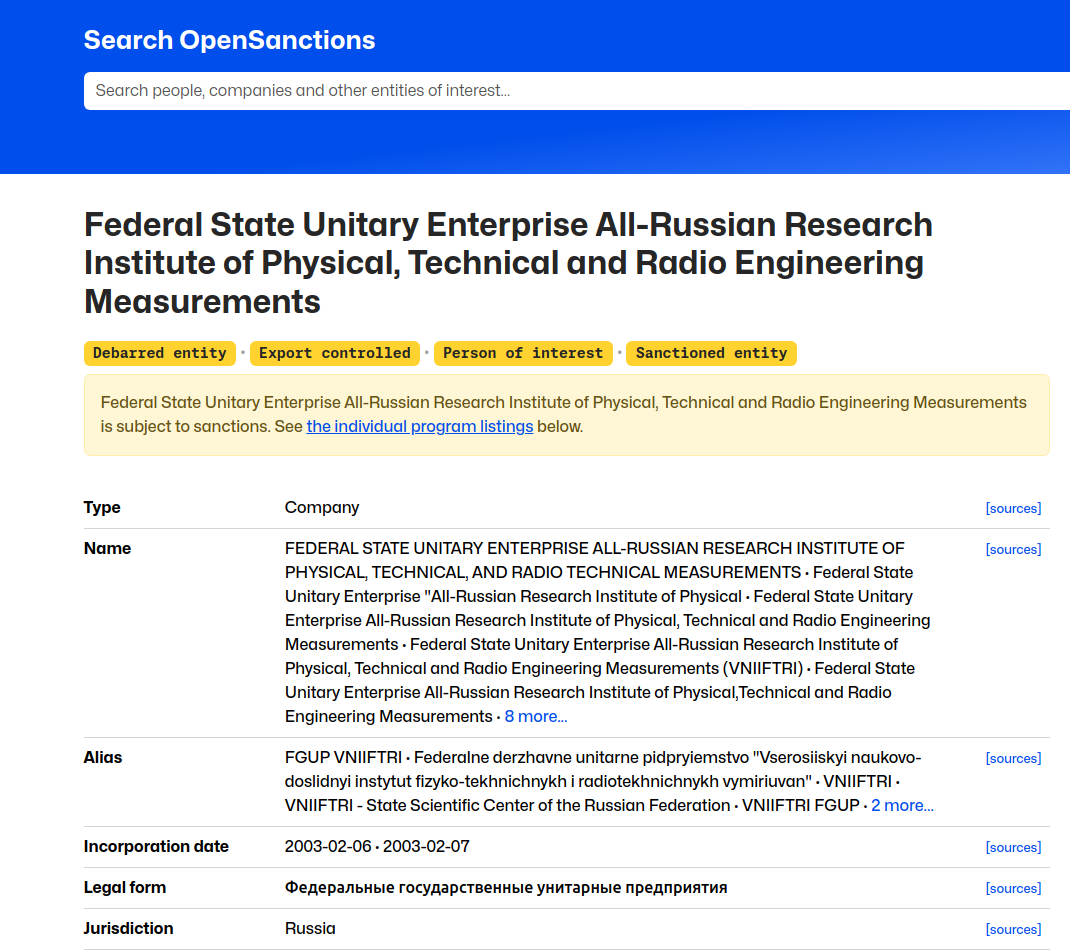Click the Alias row label
Image resolution: width=1070 pixels, height=950 pixels.
coord(103,758)
